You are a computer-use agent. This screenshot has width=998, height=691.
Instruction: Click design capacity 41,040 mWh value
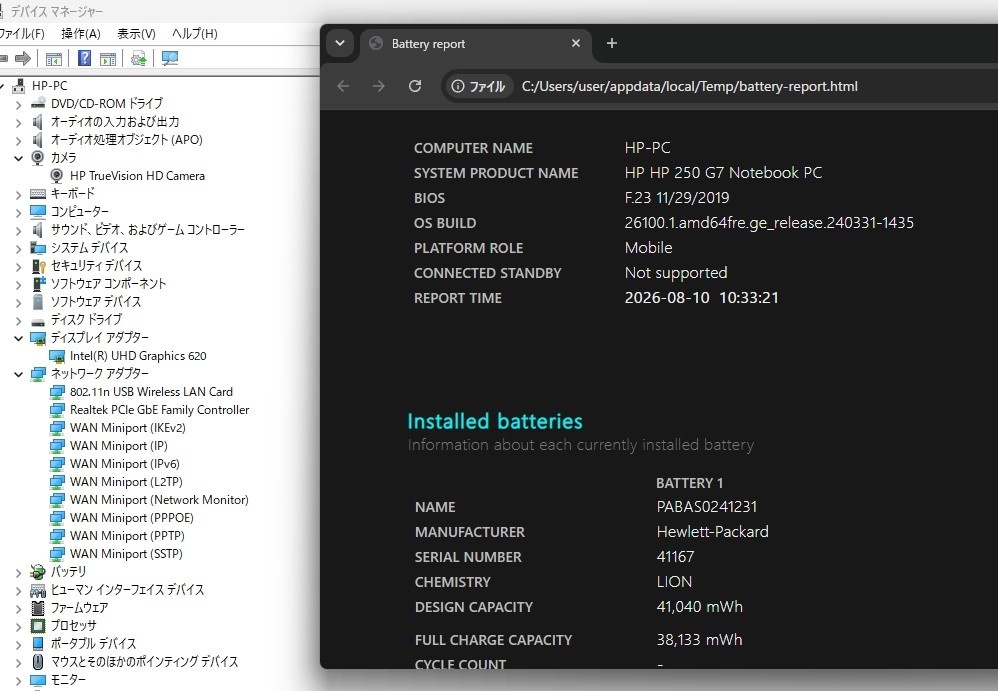click(699, 607)
